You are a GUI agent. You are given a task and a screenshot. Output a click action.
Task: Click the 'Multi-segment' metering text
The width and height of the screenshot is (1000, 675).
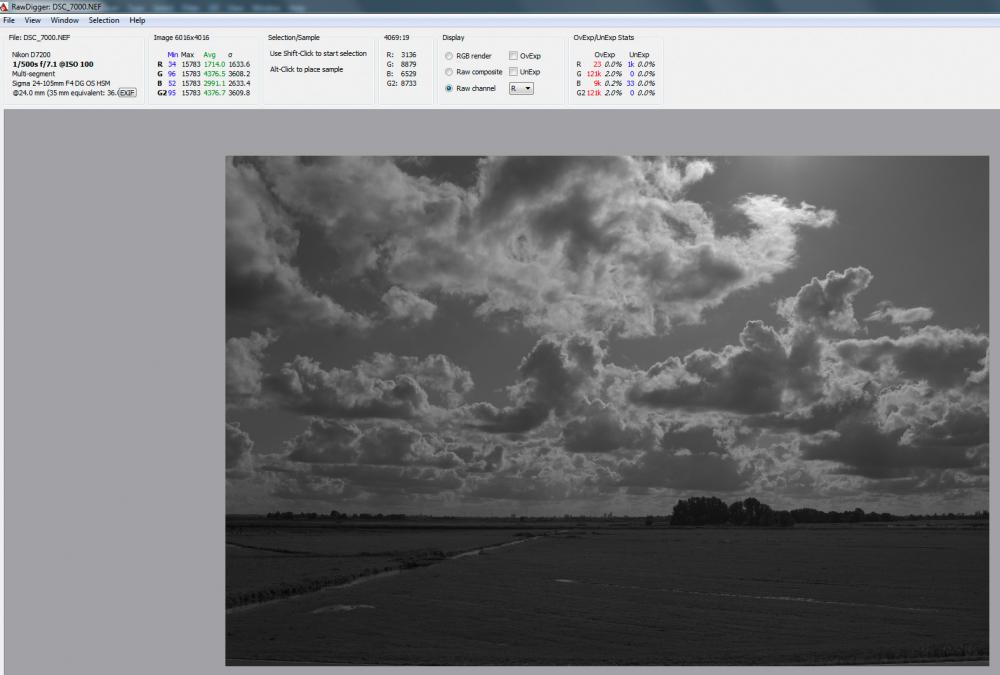pyautogui.click(x=34, y=74)
